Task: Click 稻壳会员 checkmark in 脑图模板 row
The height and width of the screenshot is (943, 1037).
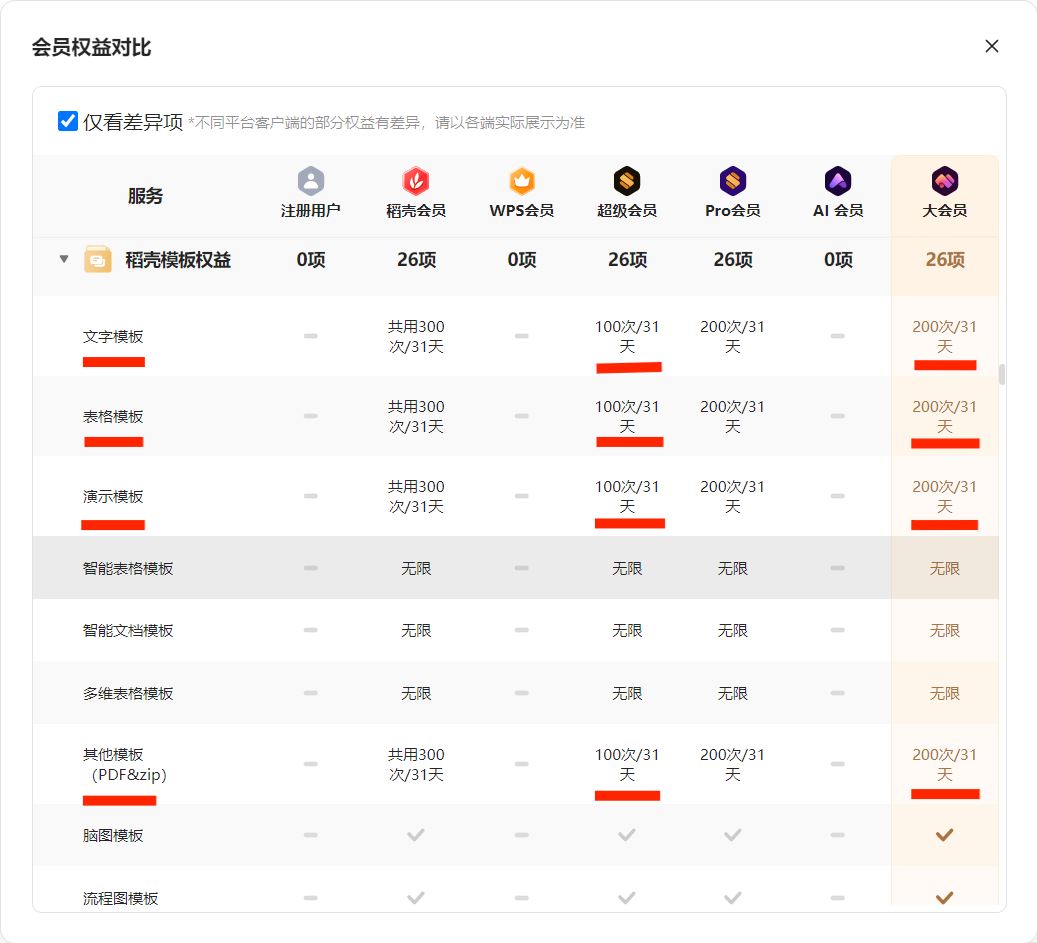Action: coord(416,835)
